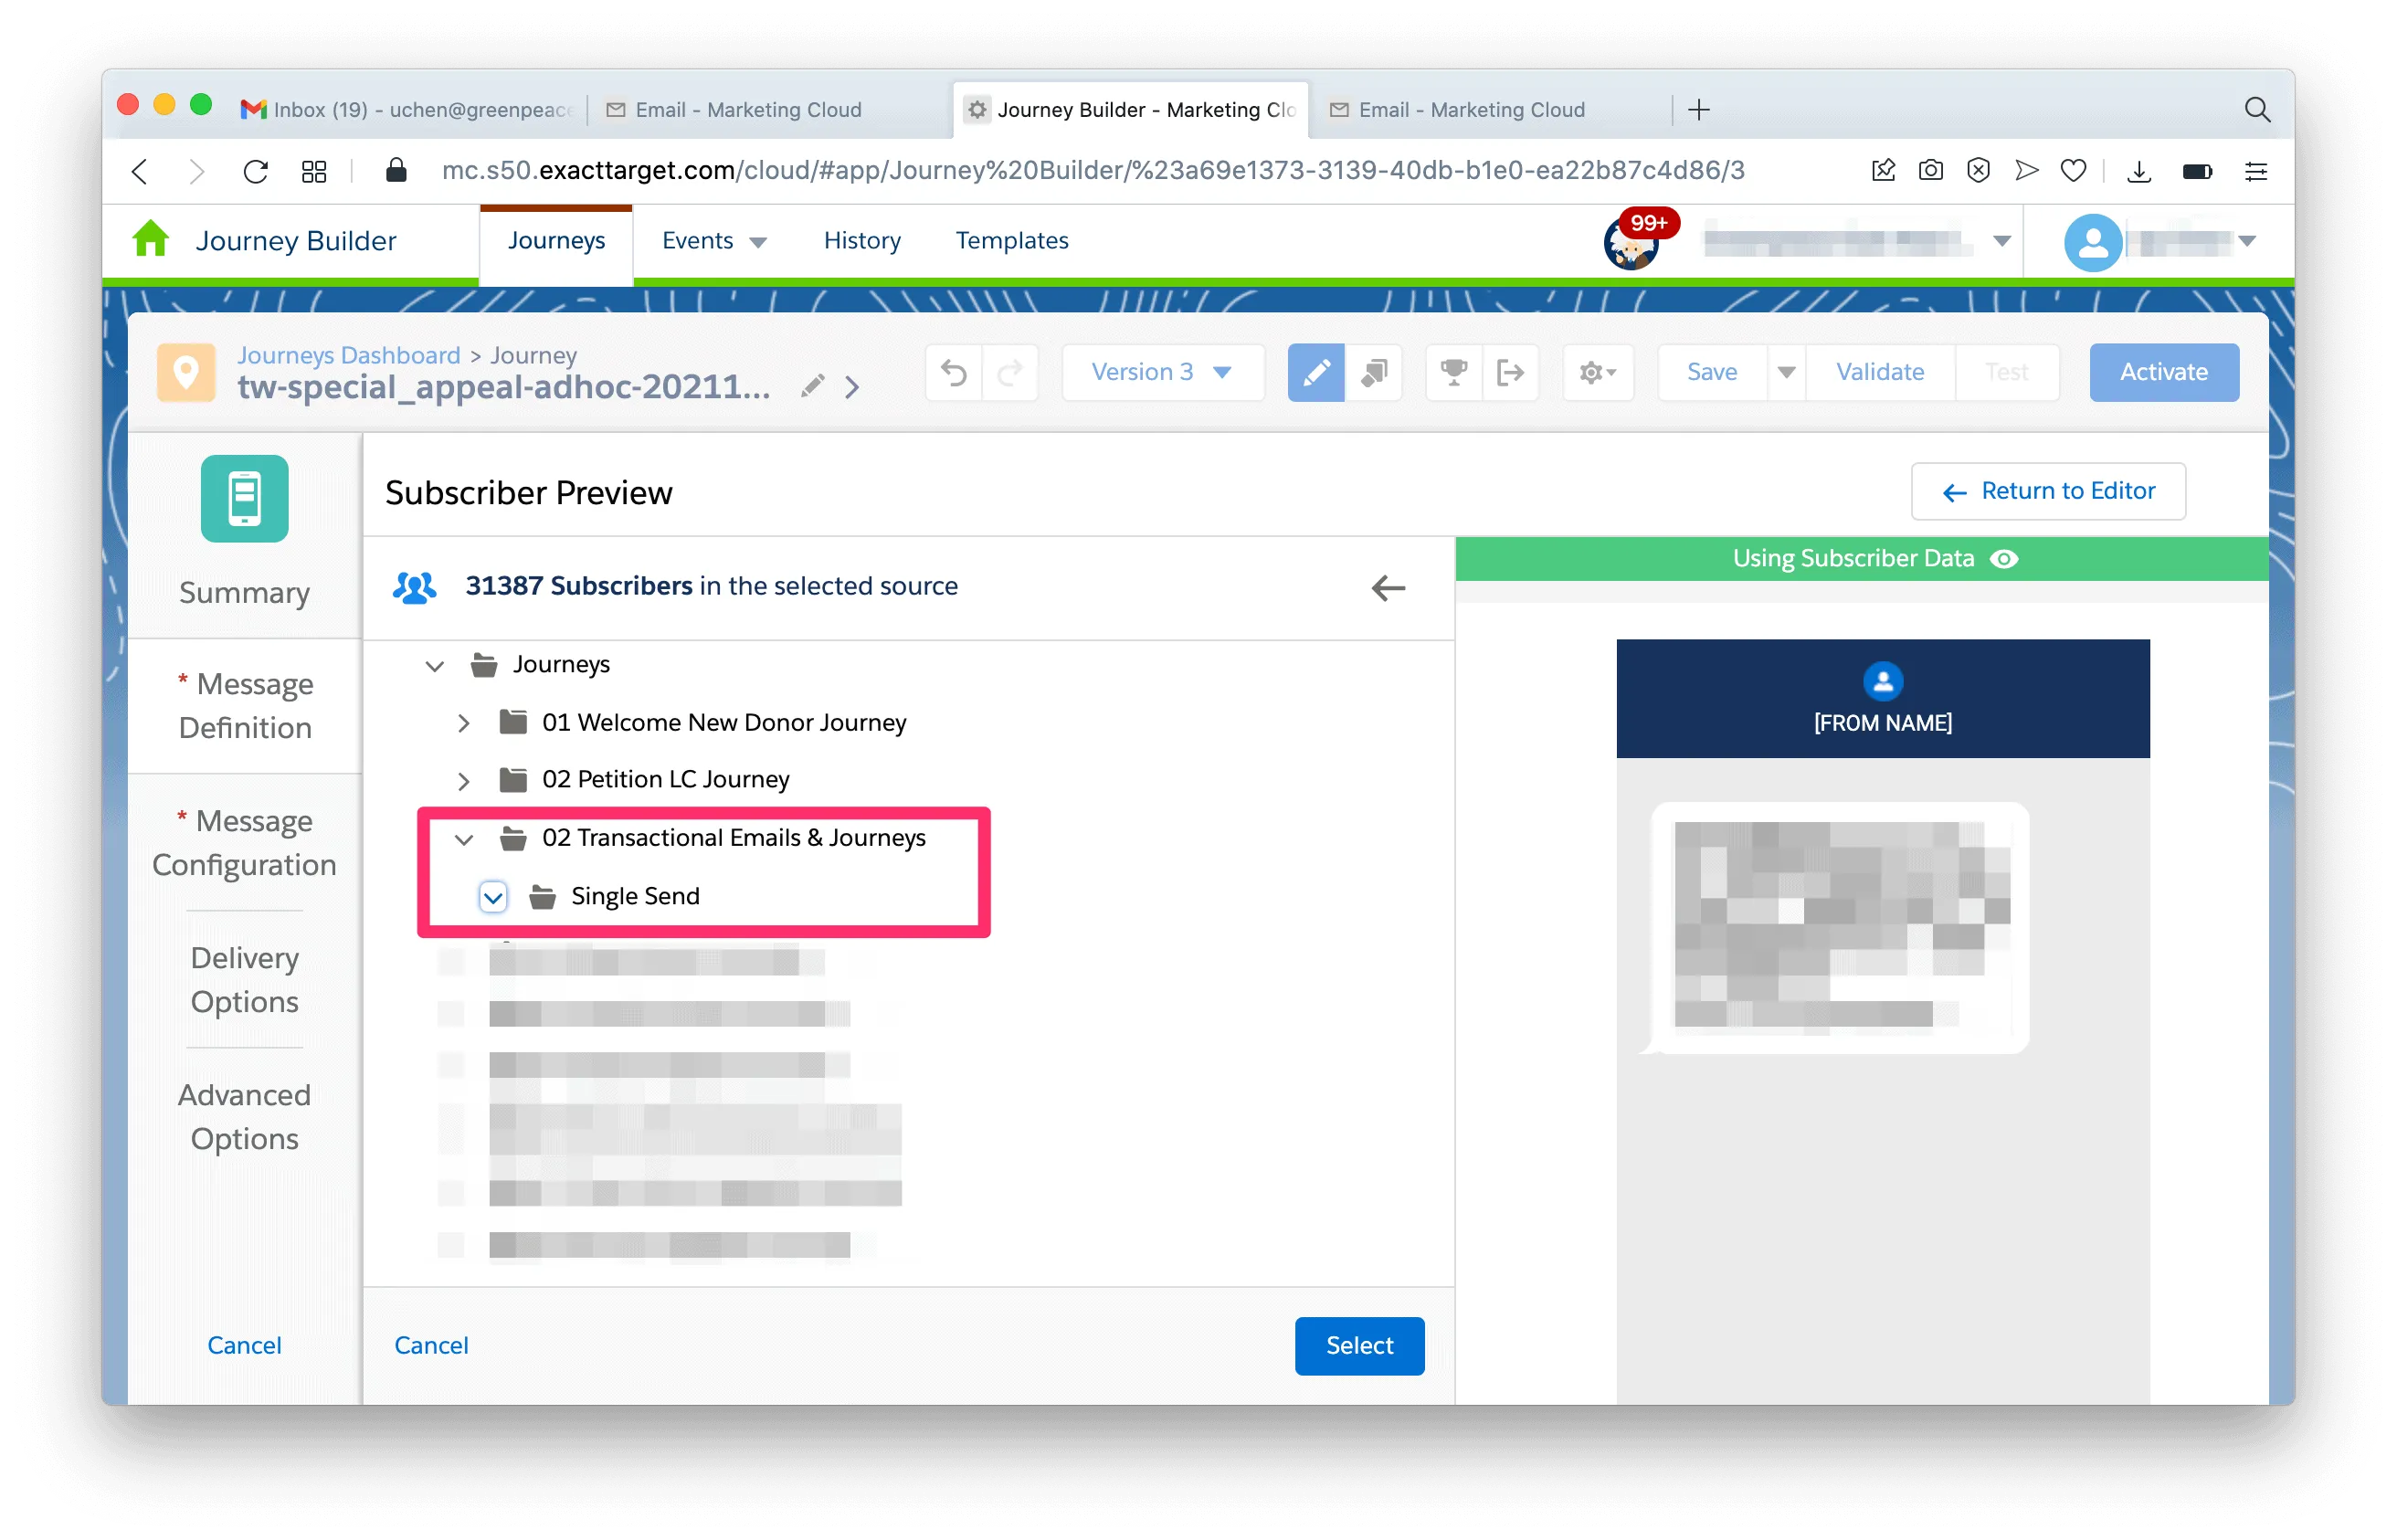Open the Save options dropdown arrow
Viewport: 2397px width, 1540px height.
[1786, 372]
